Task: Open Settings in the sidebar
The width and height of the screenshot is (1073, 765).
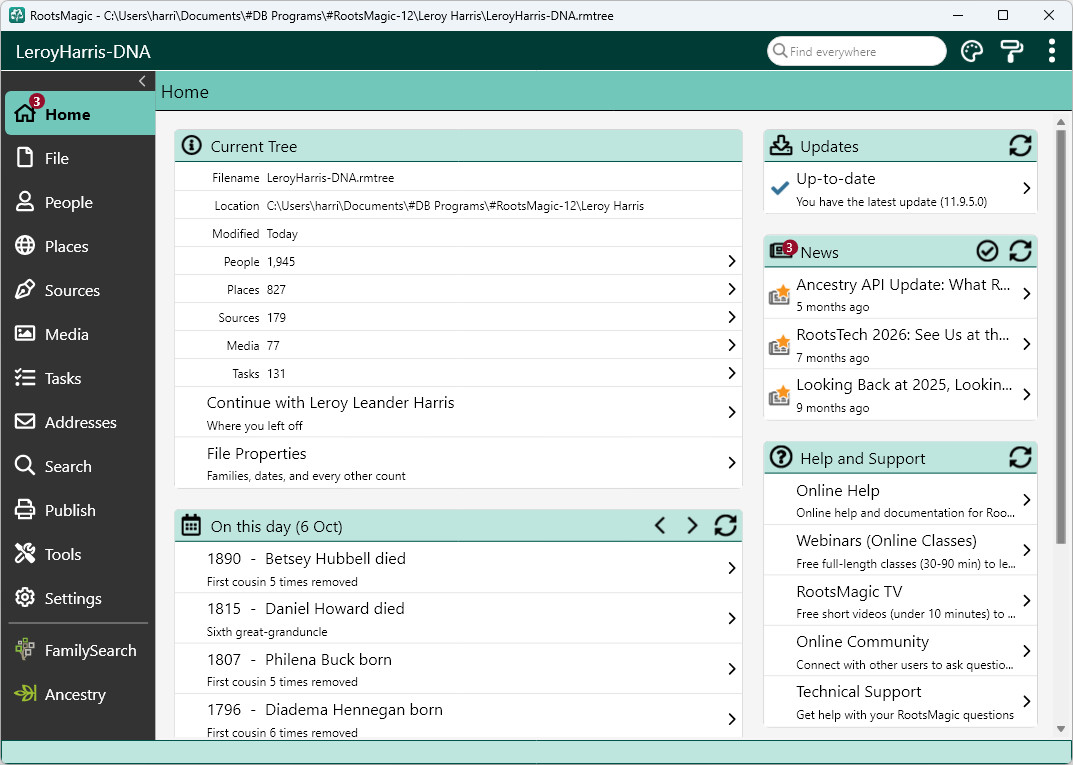Action: 79,599
